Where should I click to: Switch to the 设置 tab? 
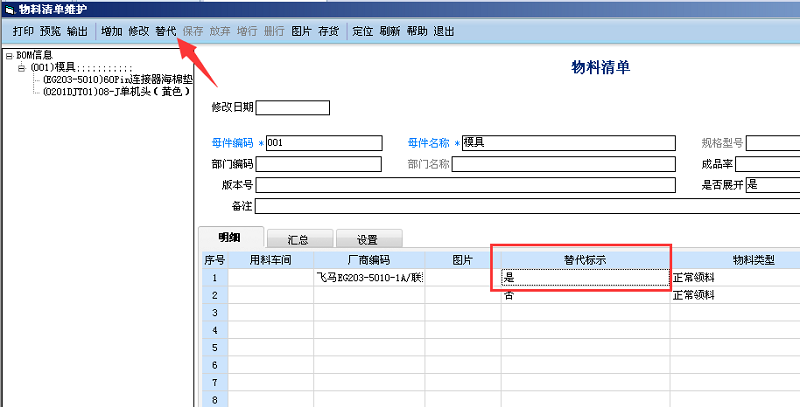[369, 239]
